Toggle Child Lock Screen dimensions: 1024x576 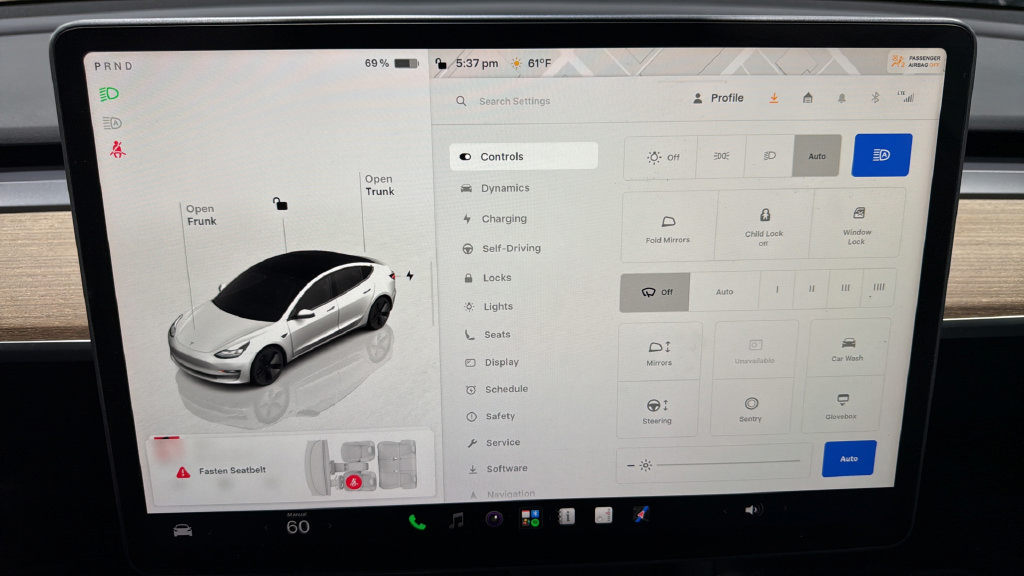point(763,227)
